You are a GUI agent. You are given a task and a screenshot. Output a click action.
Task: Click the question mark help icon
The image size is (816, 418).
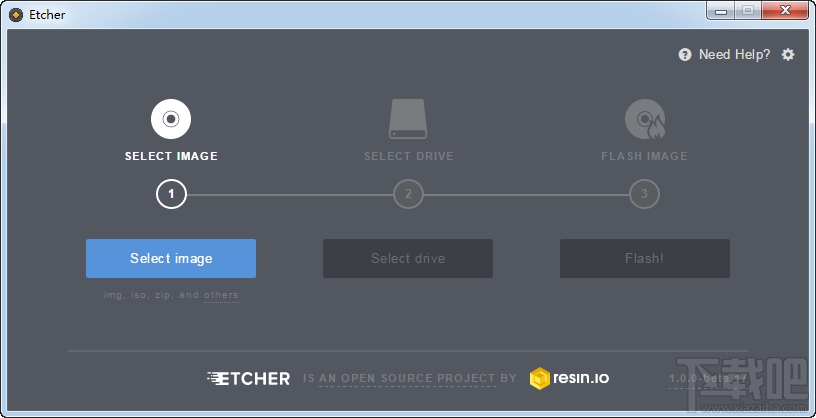685,54
